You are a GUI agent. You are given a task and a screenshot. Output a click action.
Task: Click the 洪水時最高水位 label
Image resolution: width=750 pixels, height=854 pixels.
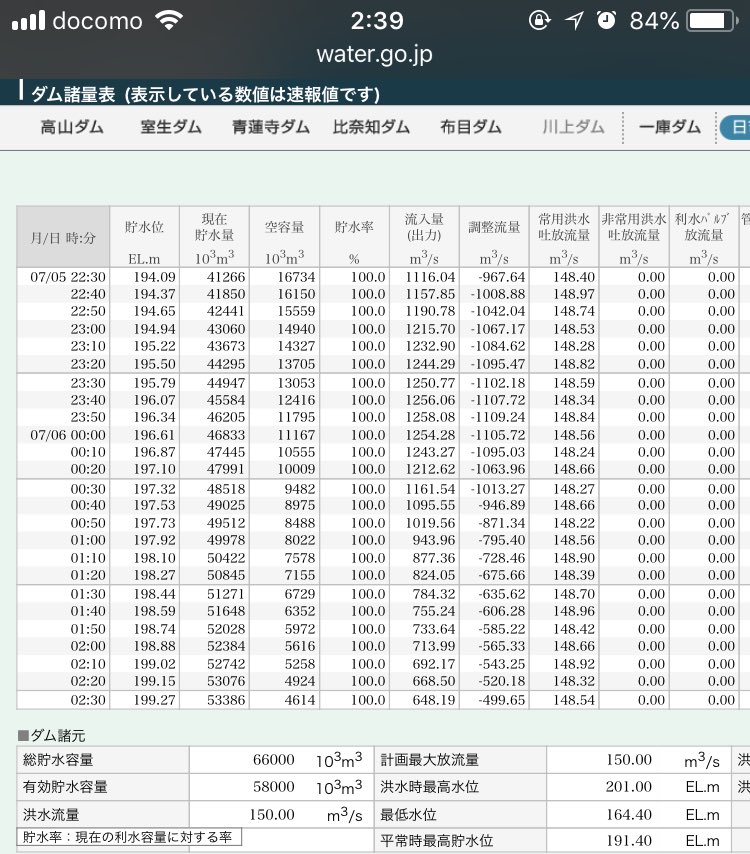(429, 786)
